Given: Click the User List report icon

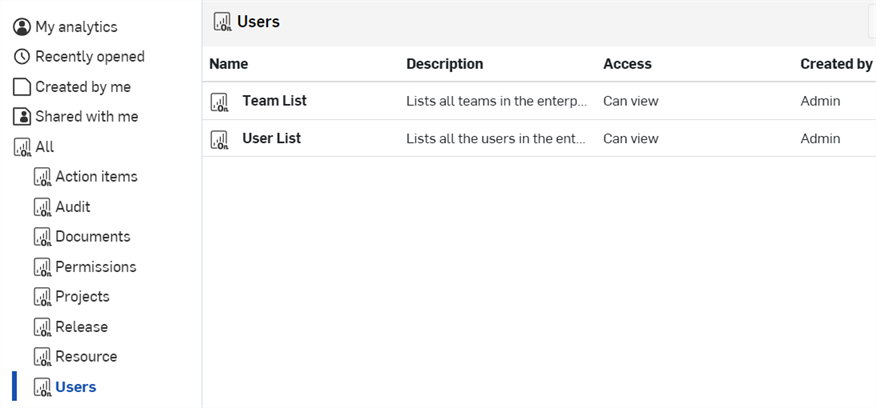Looking at the screenshot, I should [x=220, y=138].
